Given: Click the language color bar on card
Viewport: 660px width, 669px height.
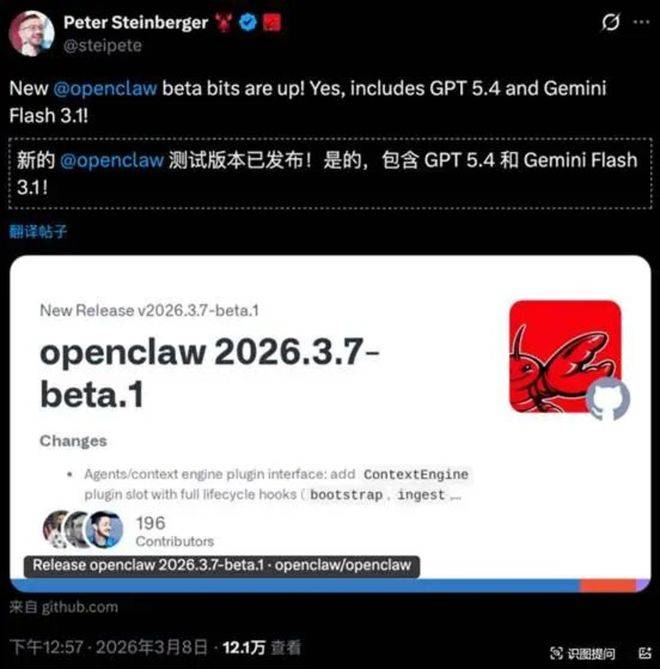Looking at the screenshot, I should click(330, 585).
